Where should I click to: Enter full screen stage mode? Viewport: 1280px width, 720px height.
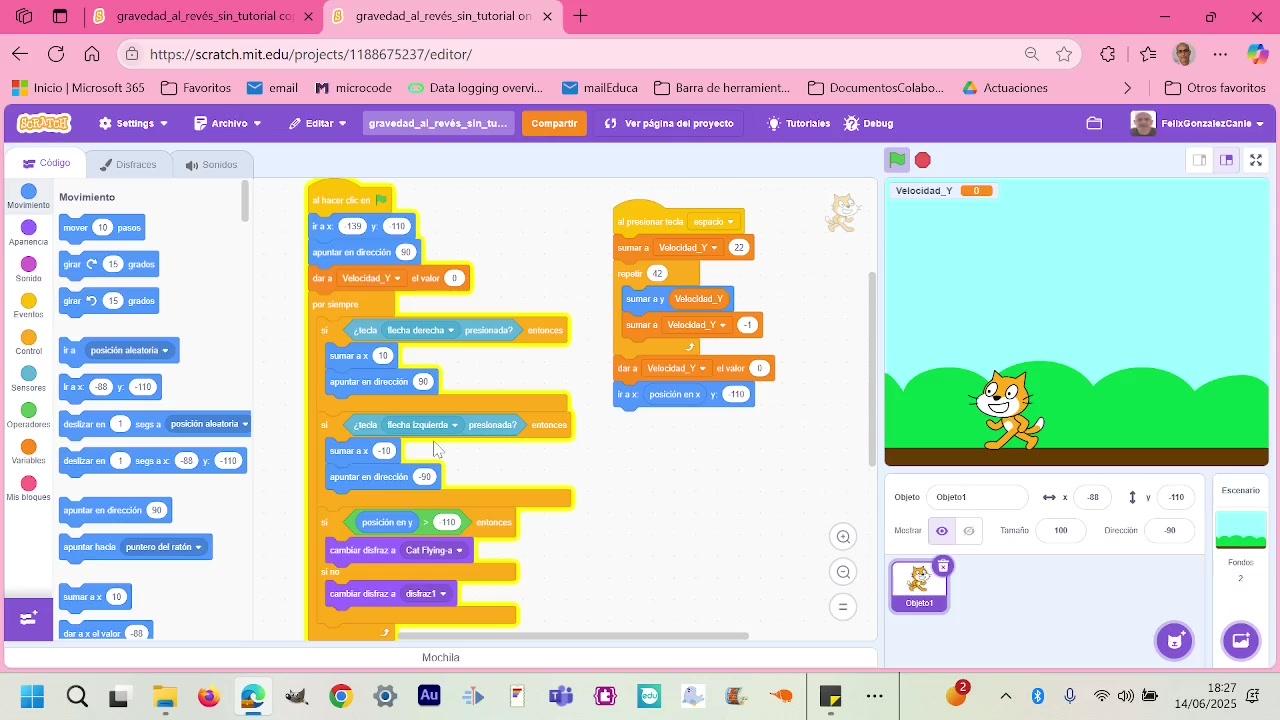click(x=1257, y=160)
